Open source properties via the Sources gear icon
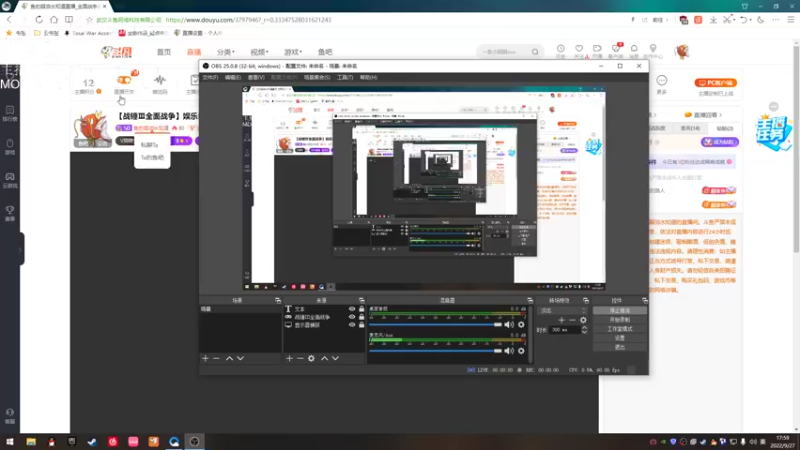Image resolution: width=800 pixels, height=450 pixels. (x=311, y=359)
